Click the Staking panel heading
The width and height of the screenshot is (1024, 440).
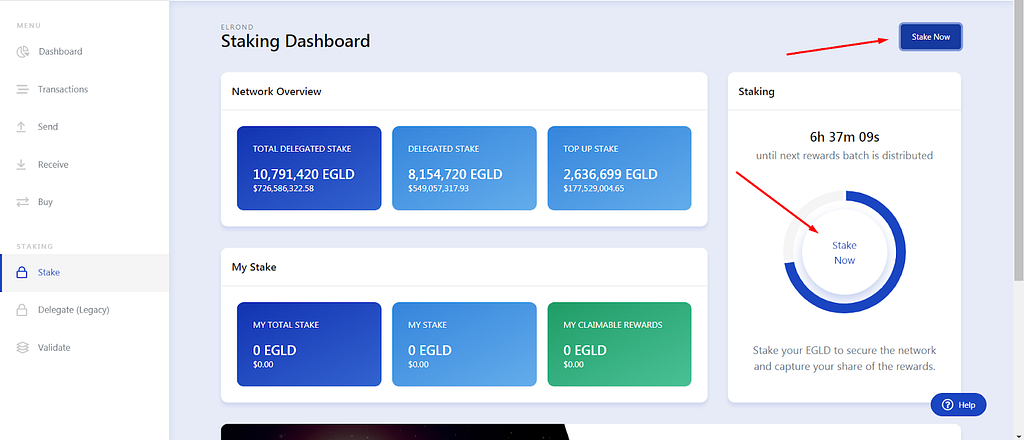tap(756, 92)
